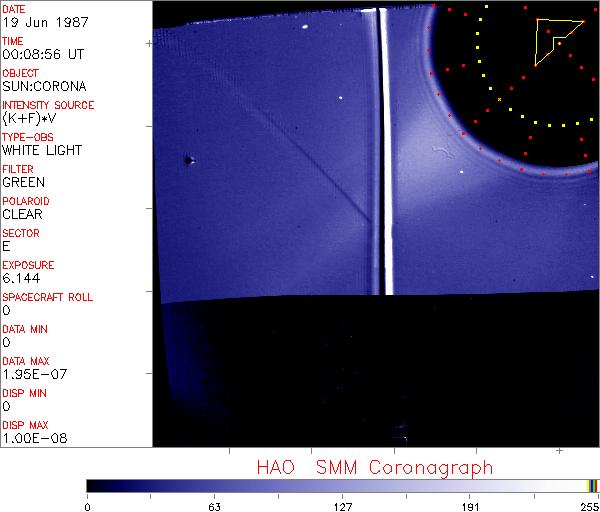
Task: Click the color bar label 63
Action: click(x=214, y=506)
